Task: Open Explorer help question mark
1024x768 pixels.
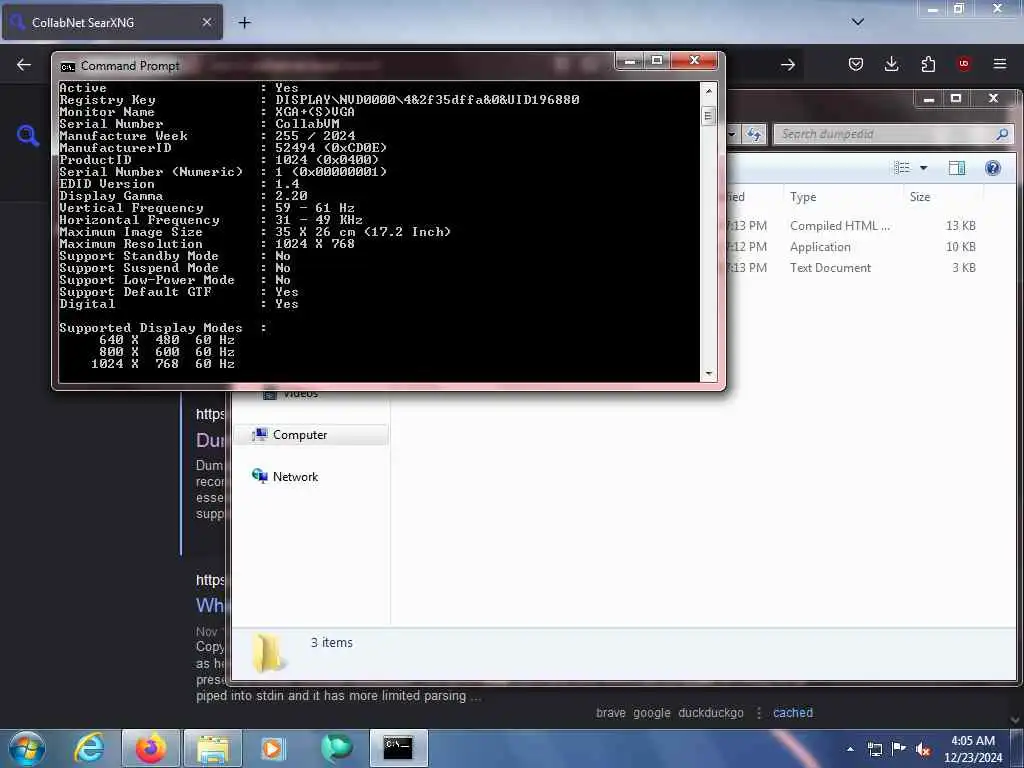Action: [993, 168]
